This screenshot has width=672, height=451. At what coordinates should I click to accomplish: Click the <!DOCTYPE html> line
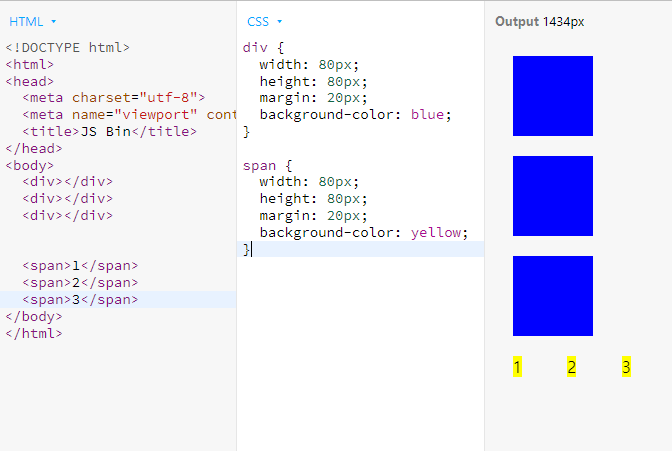[x=67, y=48]
